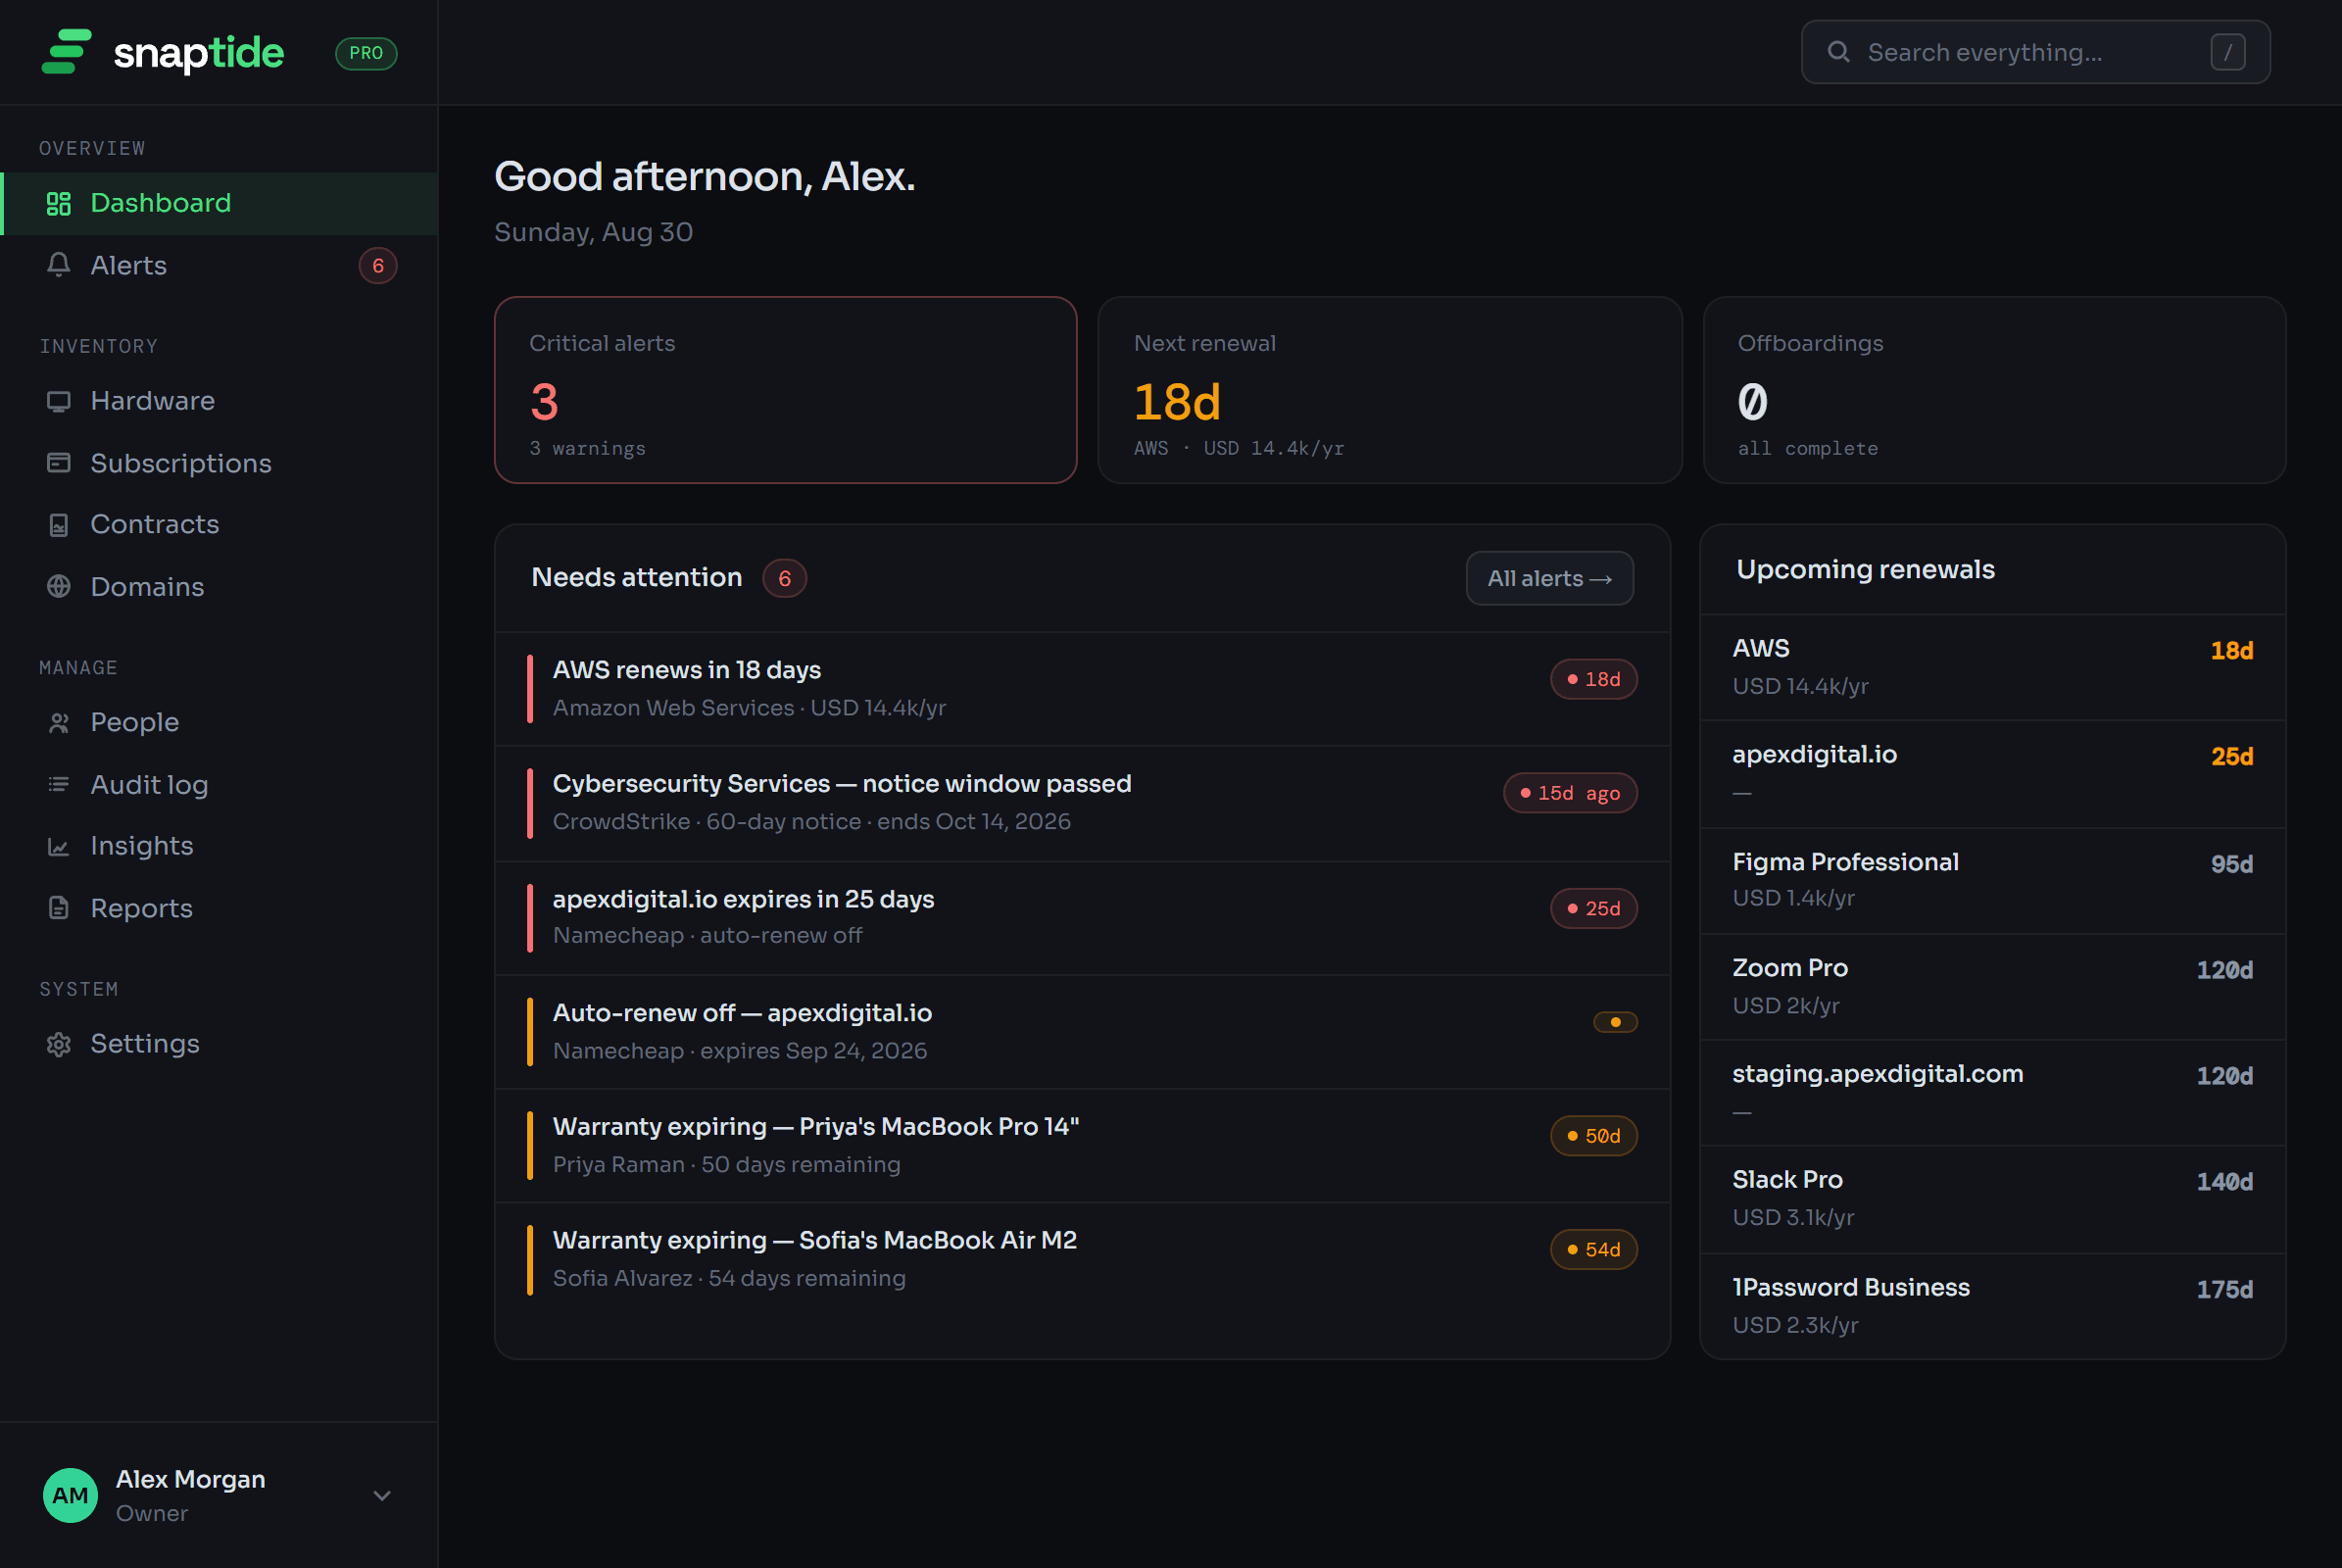Screen dimensions: 2342x1568
Task: Open Sofia's MacBook Air M2 warranty alert
Action: 1082,1260
